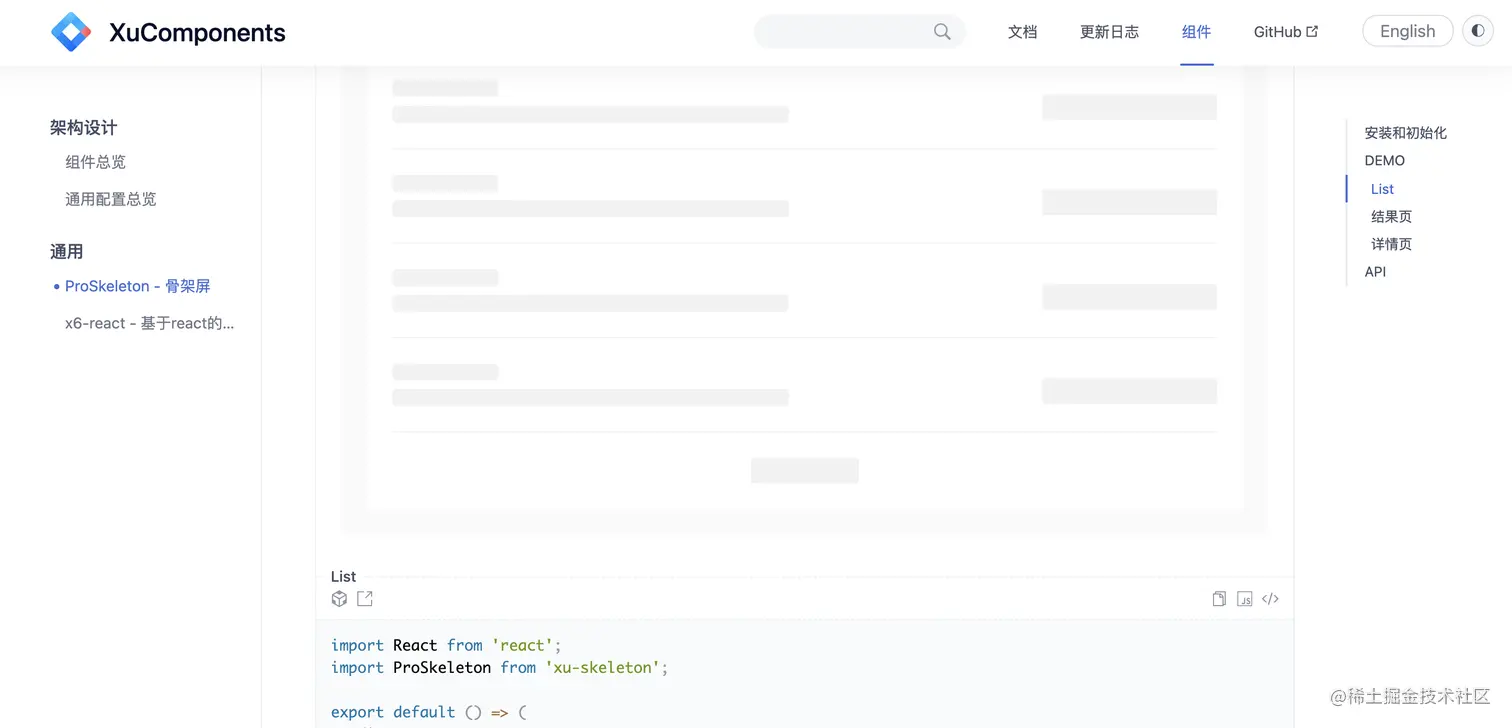1512x728 pixels.
Task: Jump to API anchor
Action: (x=1375, y=272)
